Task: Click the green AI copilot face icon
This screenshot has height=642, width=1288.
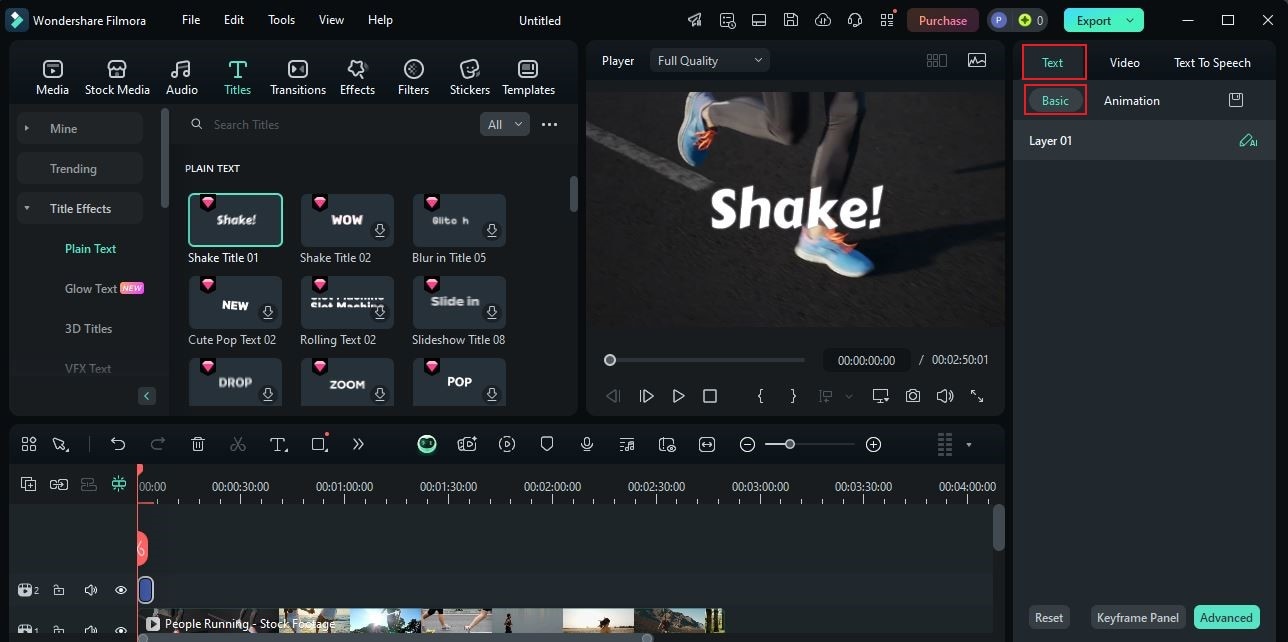Action: tap(427, 444)
